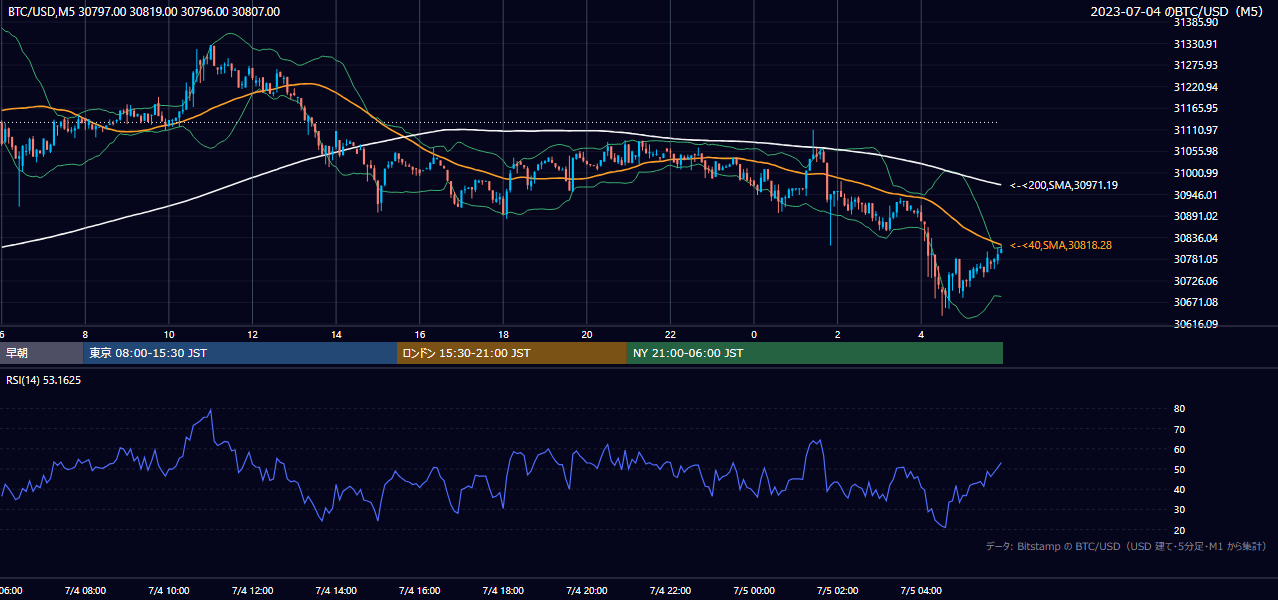Screen dimensions: 1278x600
Task: Click RSI axis level 40
Action: tap(1179, 490)
